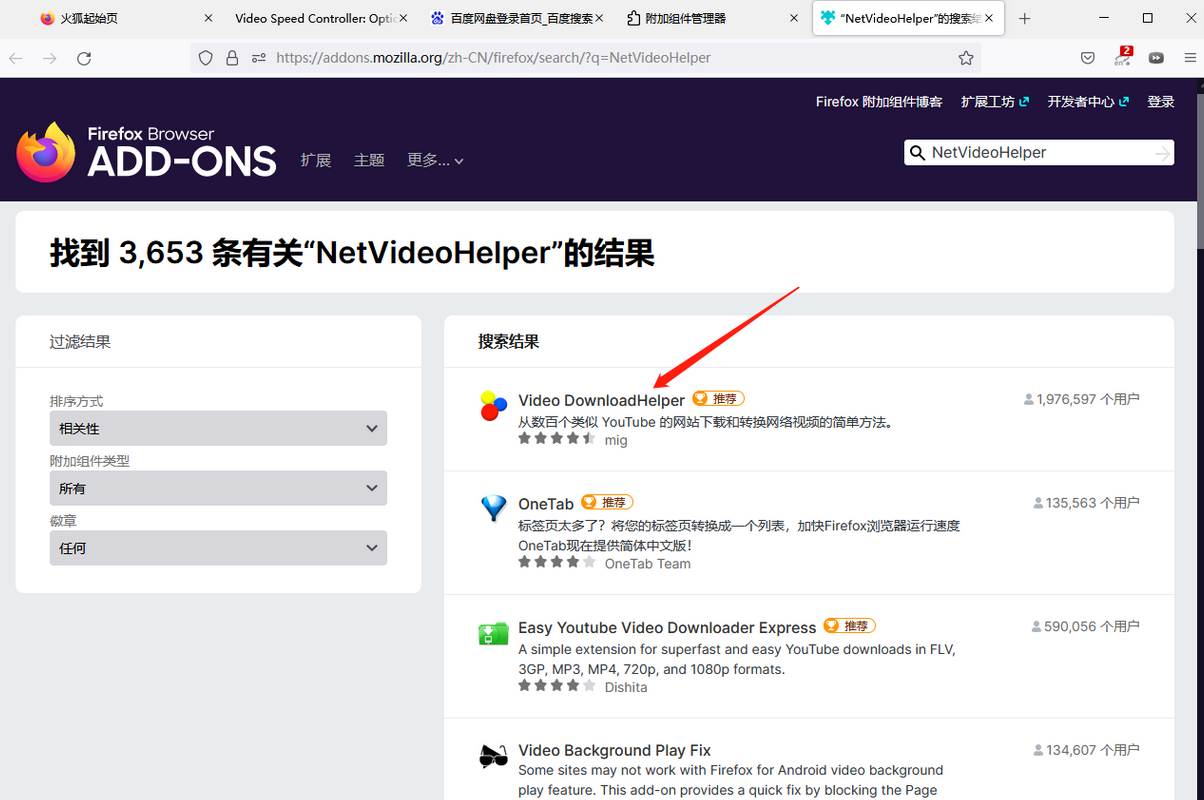Open the Video DownloadHelper result title

[x=601, y=400]
